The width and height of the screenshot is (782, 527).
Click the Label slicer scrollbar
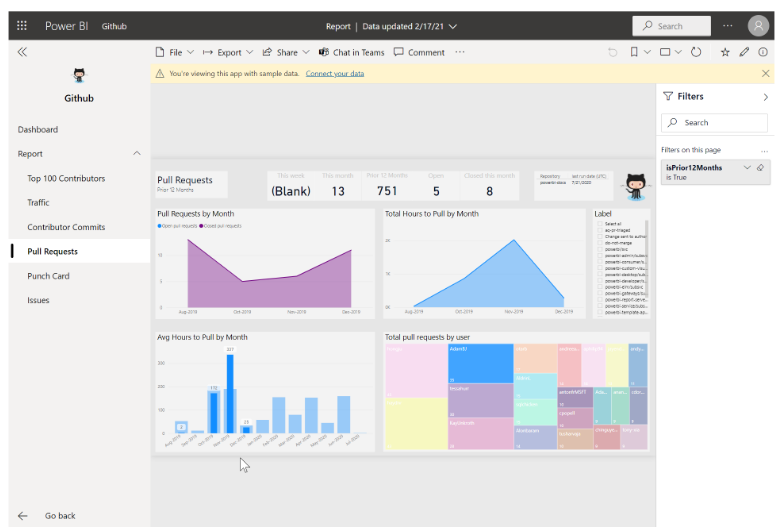[647, 259]
